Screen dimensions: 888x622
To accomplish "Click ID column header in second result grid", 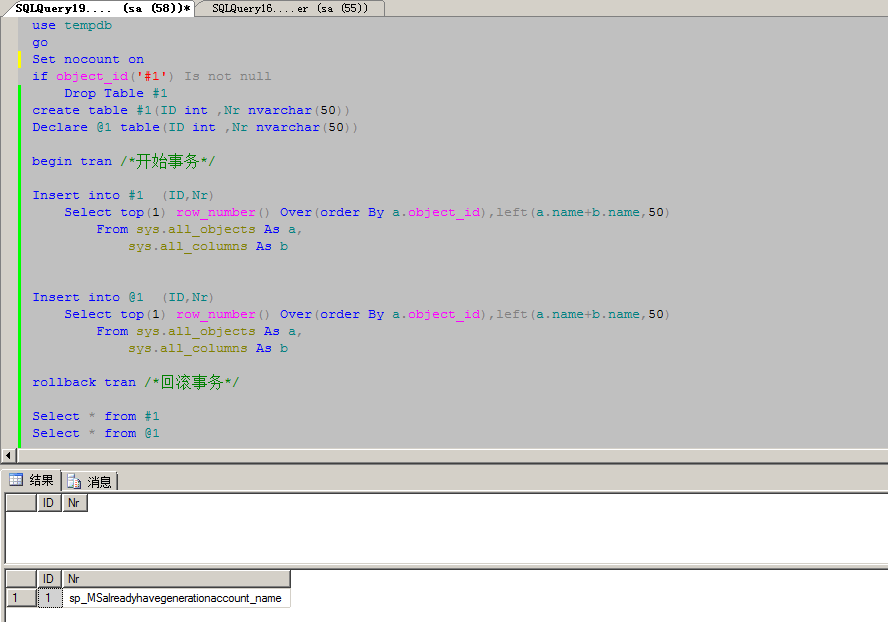I will click(48, 579).
